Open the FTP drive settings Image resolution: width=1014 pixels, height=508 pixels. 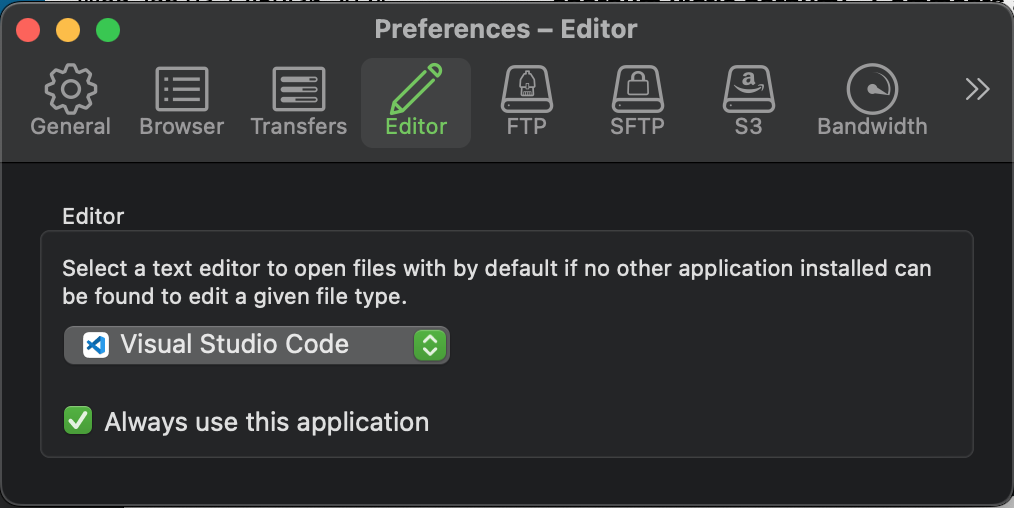tap(526, 102)
